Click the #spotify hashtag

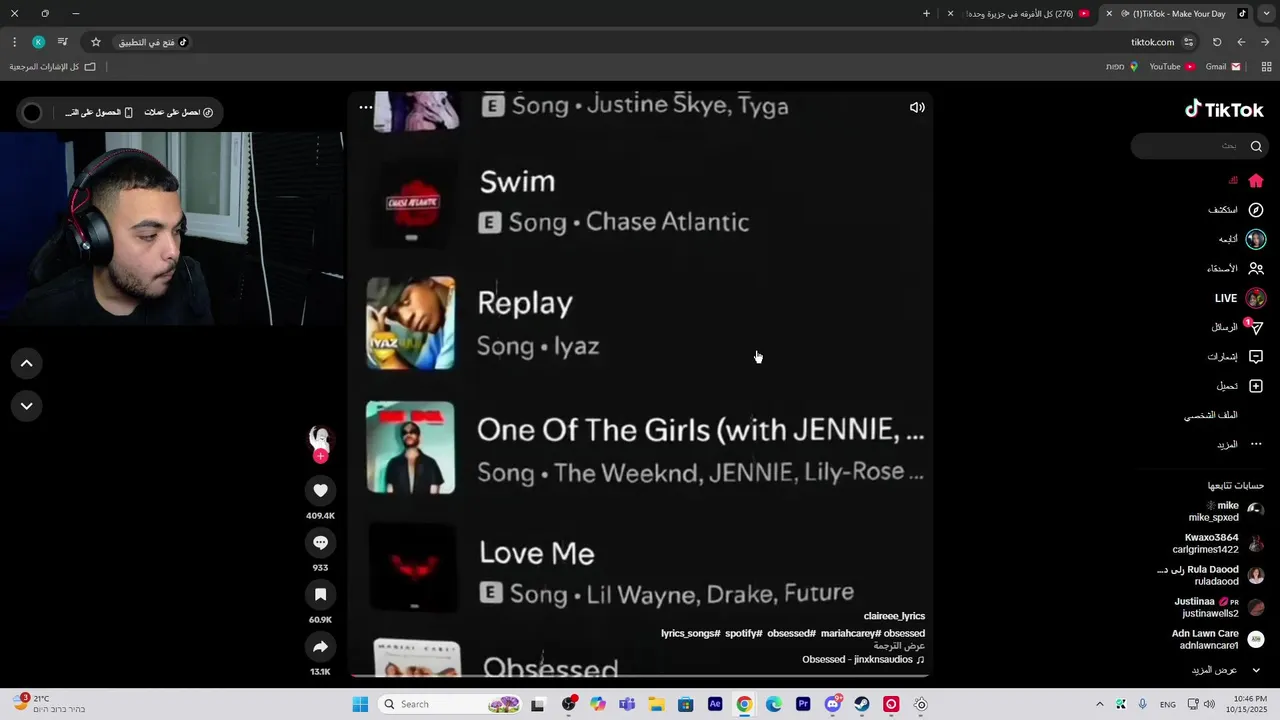(744, 633)
